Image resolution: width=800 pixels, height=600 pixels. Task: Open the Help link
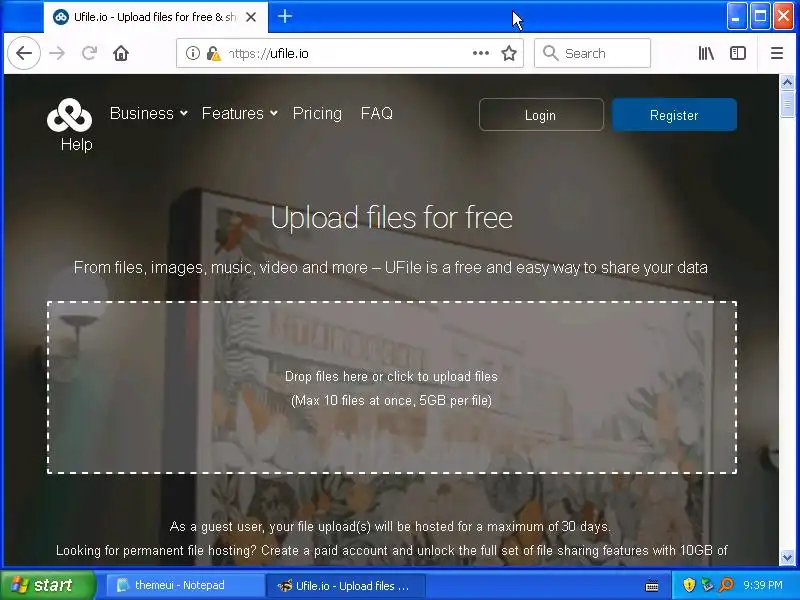[x=77, y=144]
